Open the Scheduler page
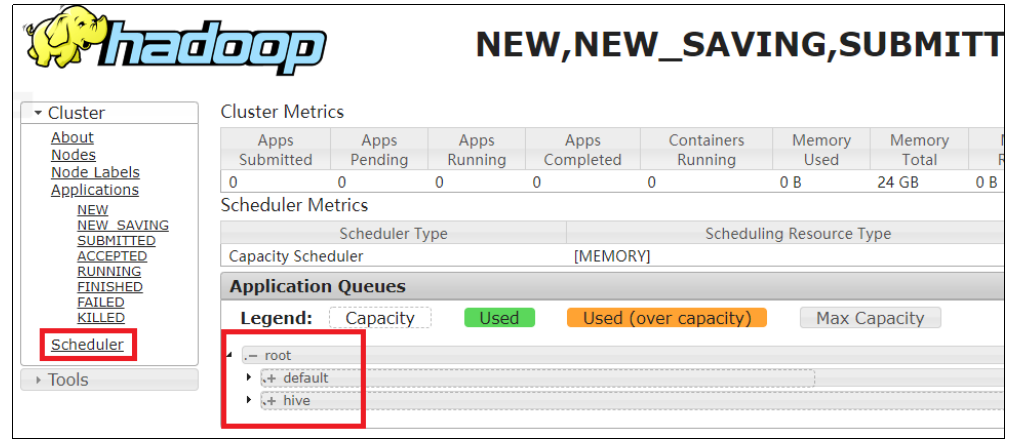The height and width of the screenshot is (446, 1017). [88, 345]
